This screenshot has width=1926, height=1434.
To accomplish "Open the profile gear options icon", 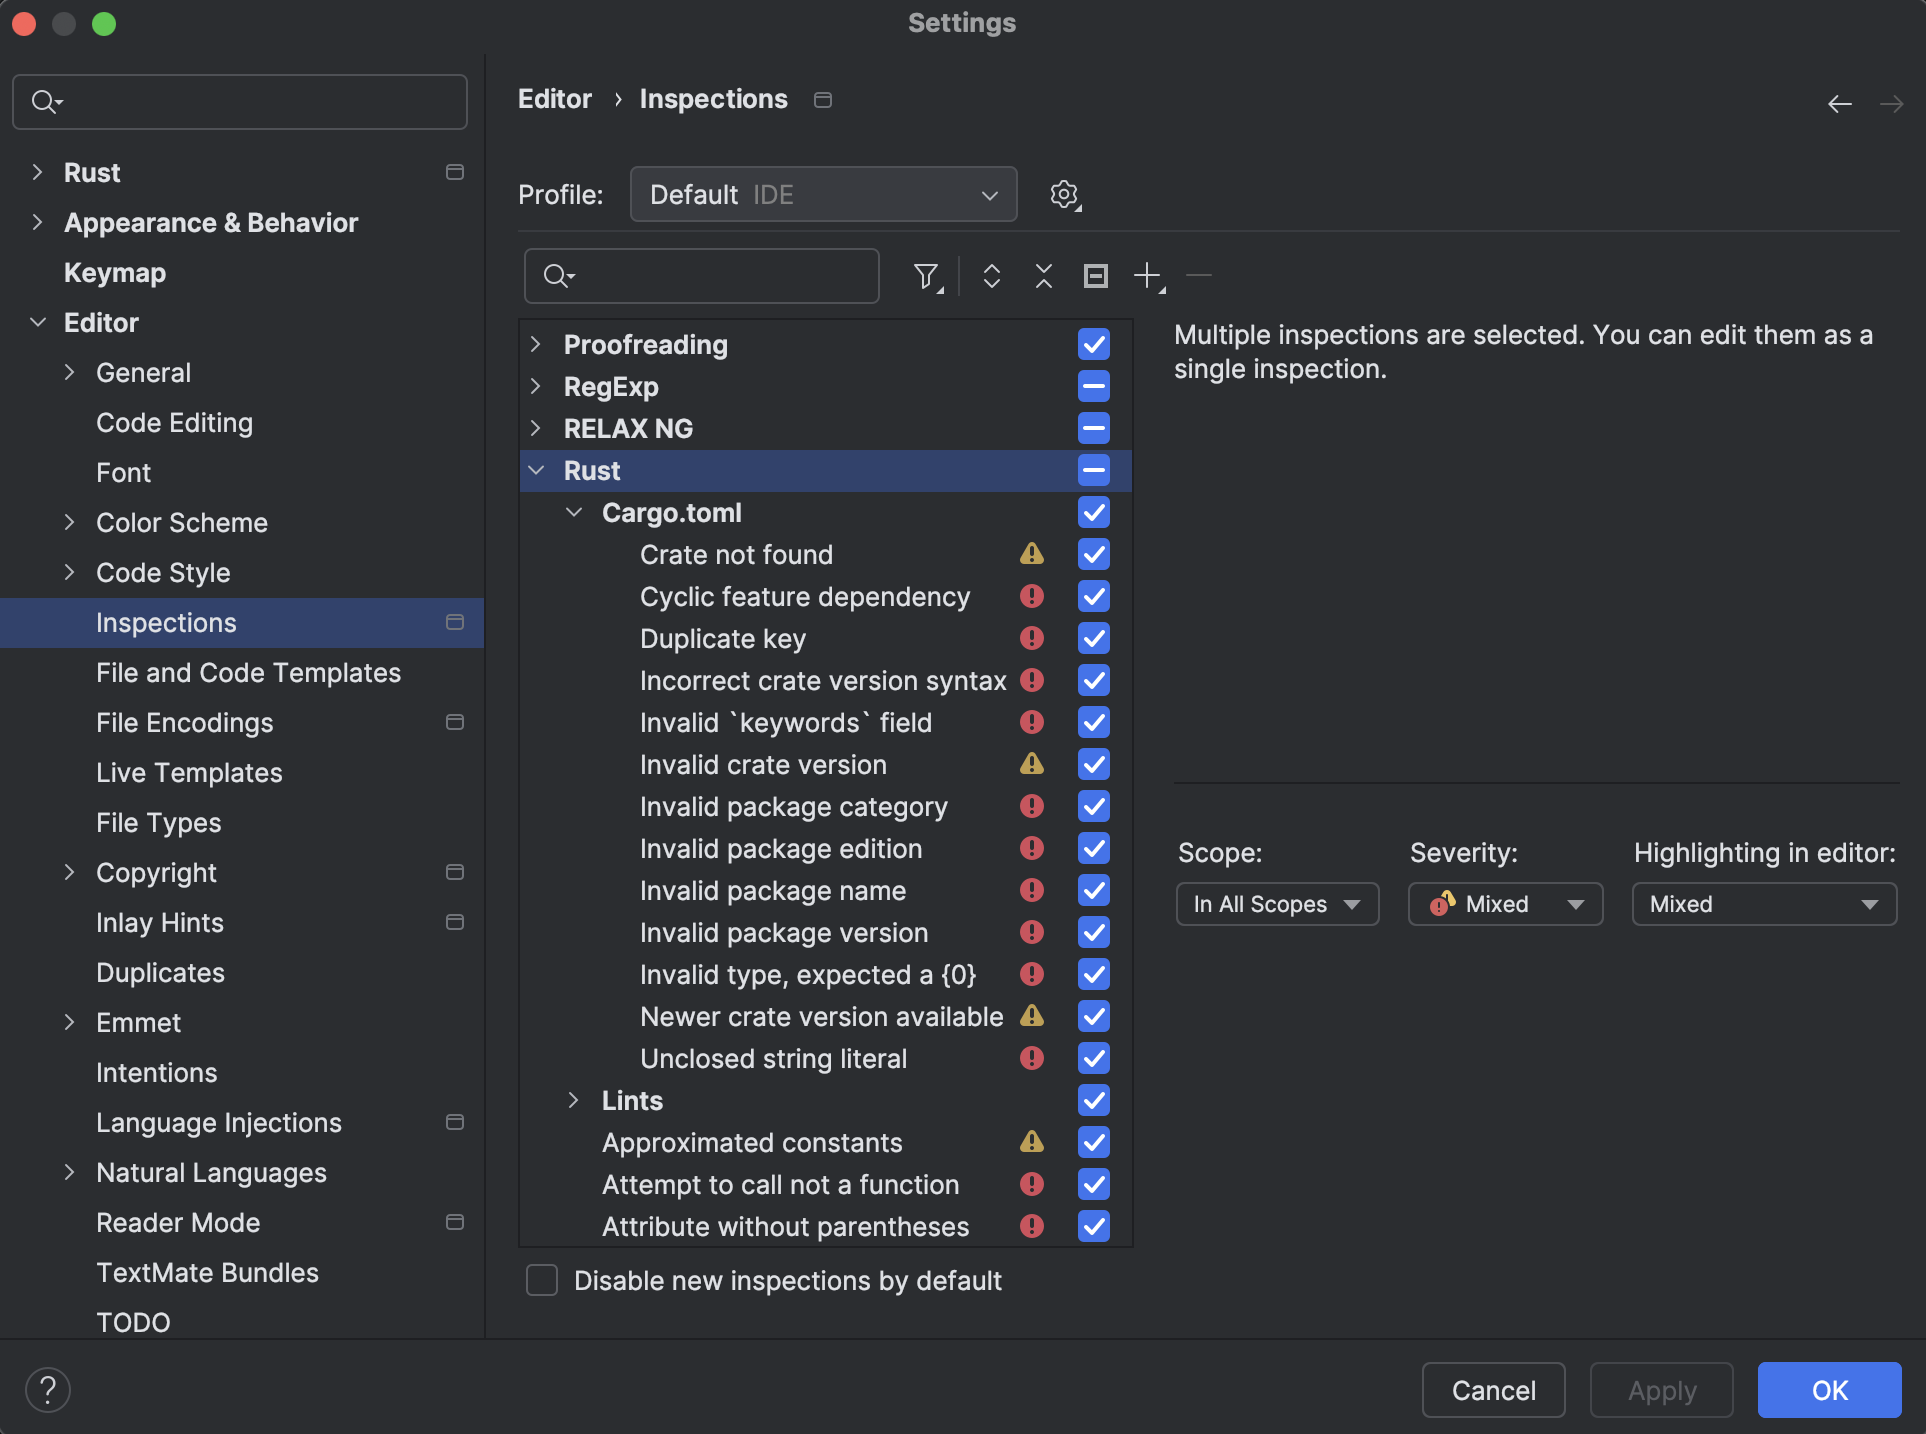I will point(1065,194).
